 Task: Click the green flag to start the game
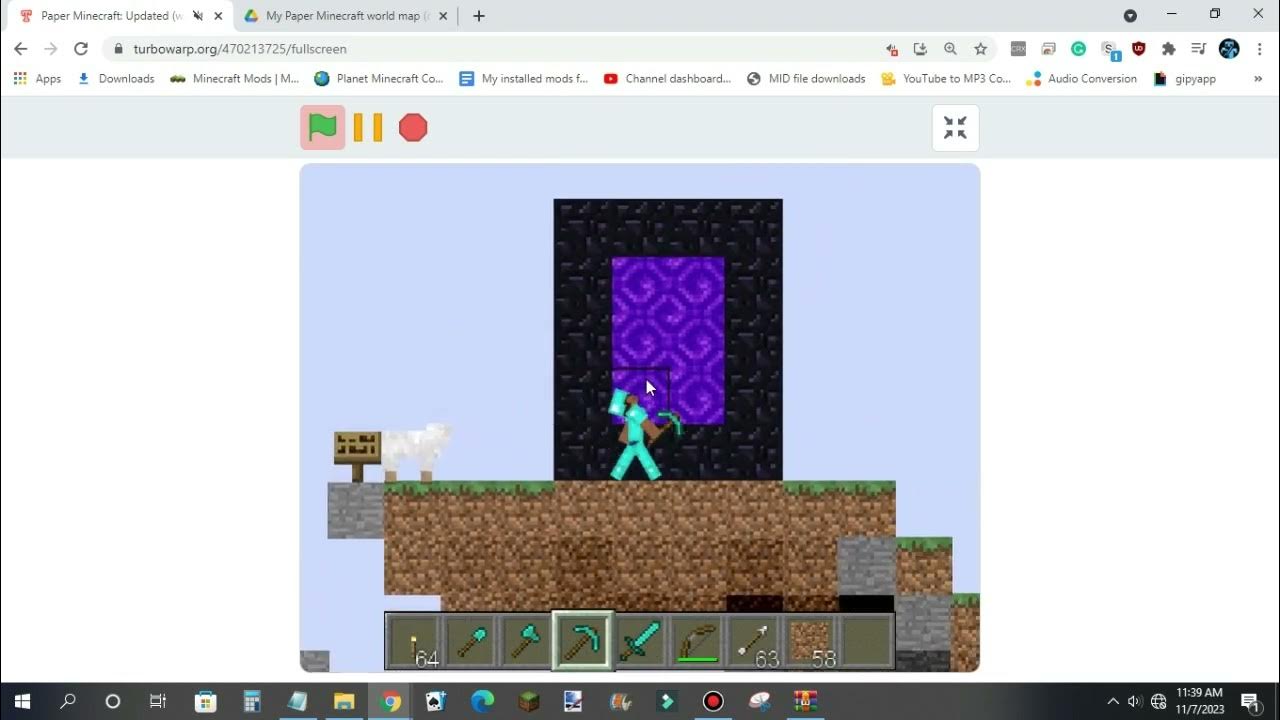pos(322,128)
